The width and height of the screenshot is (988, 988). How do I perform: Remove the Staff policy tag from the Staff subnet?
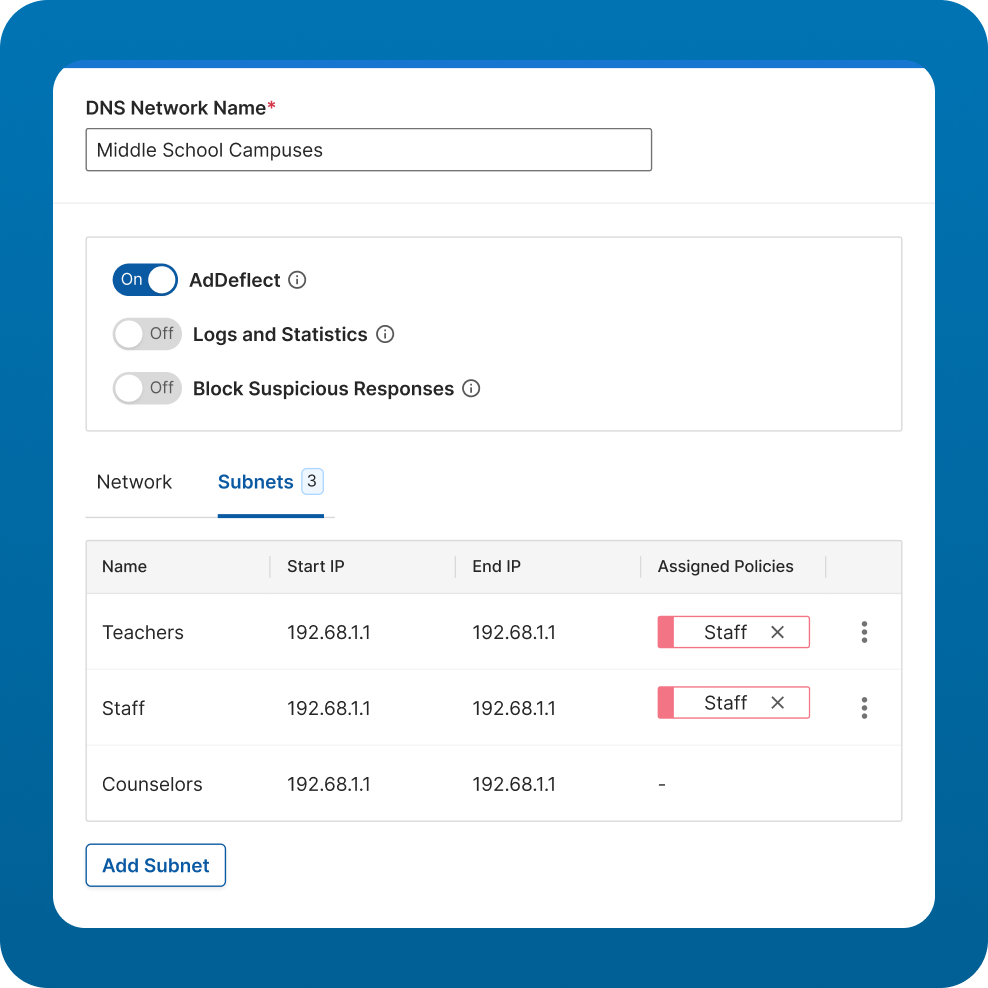778,702
